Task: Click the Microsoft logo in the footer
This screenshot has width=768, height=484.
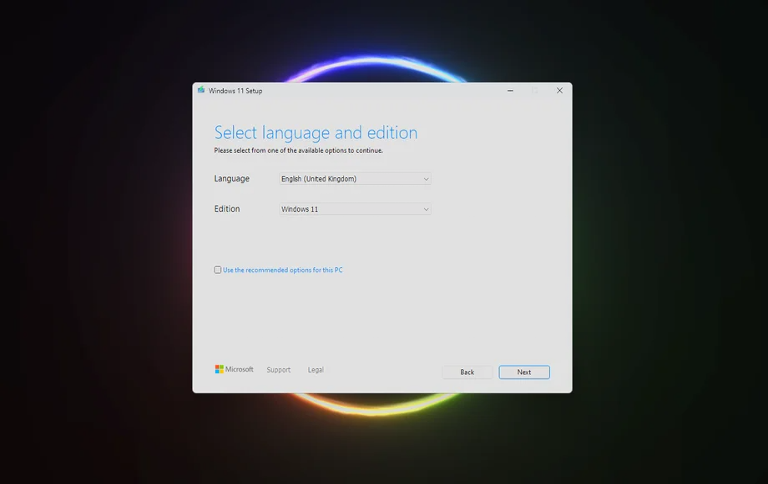Action: [x=234, y=369]
